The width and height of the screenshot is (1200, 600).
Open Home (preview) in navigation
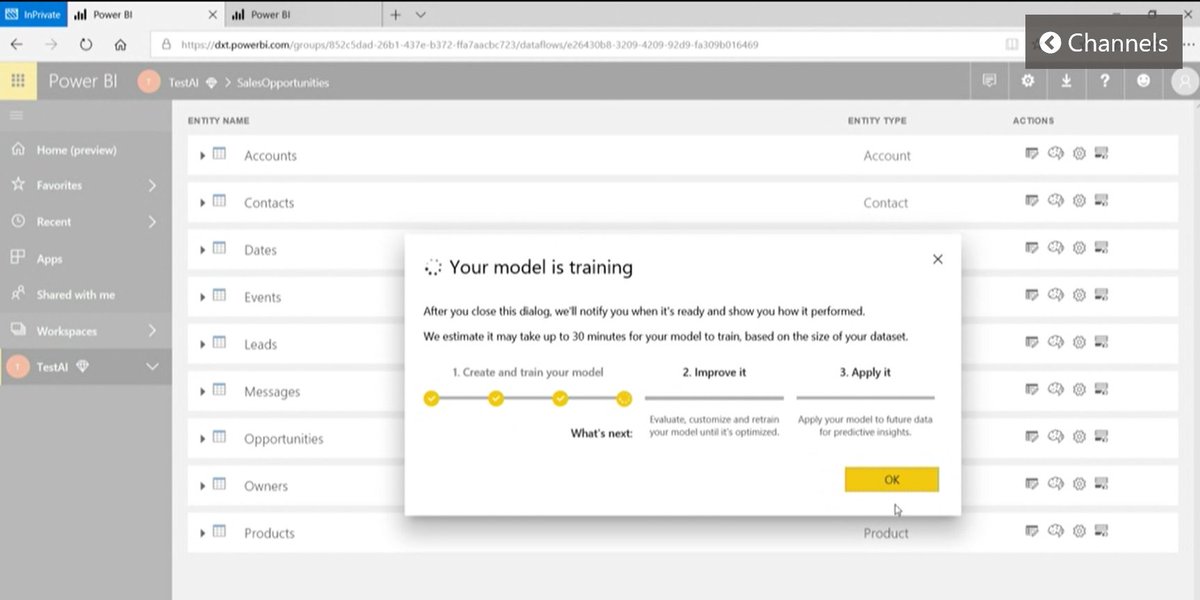(77, 150)
